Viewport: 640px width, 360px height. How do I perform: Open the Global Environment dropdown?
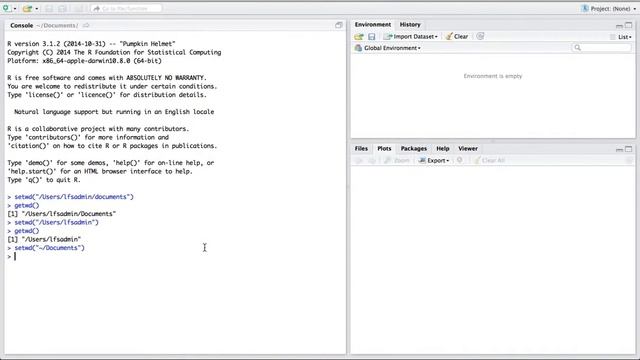387,48
